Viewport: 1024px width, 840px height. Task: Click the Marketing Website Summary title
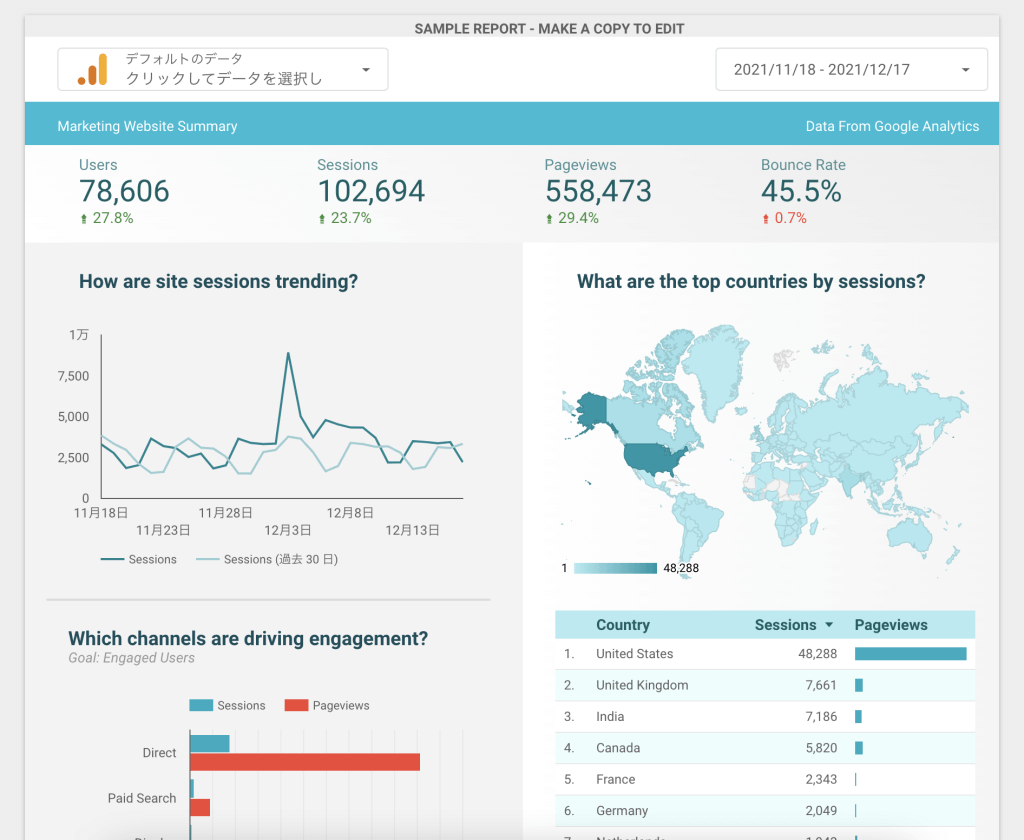coord(147,126)
